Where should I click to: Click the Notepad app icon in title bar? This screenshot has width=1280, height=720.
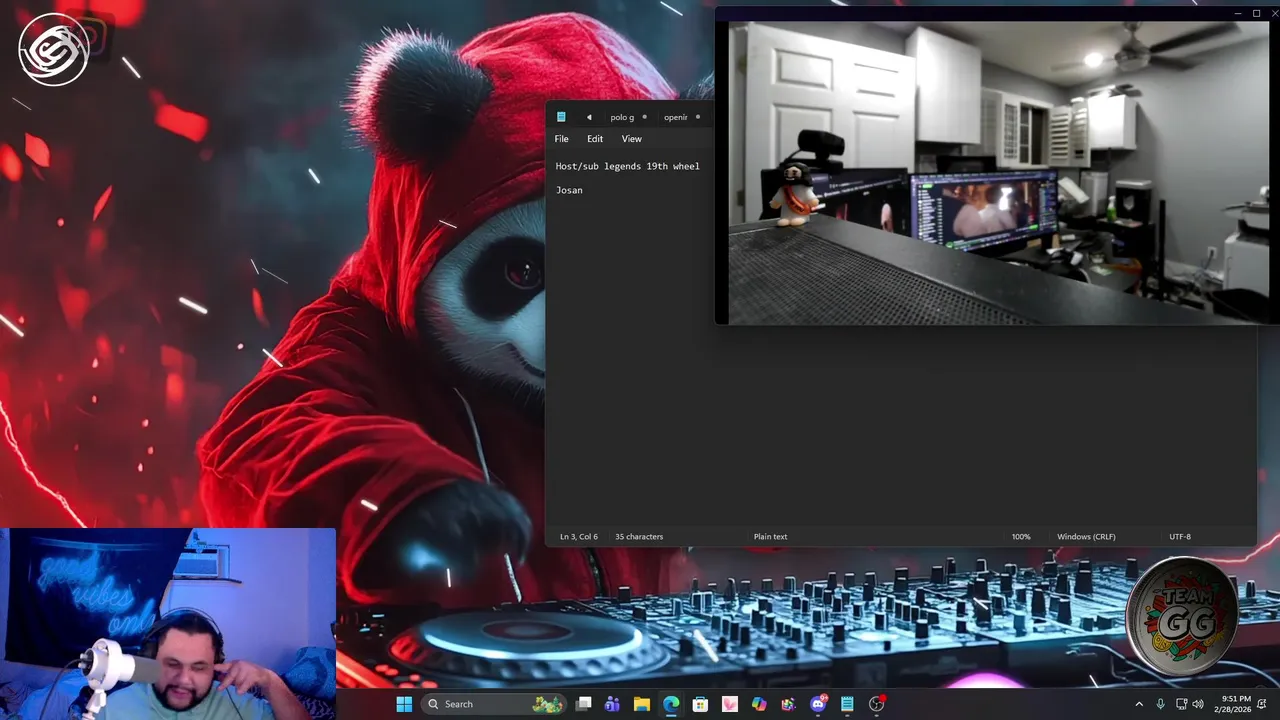(561, 117)
